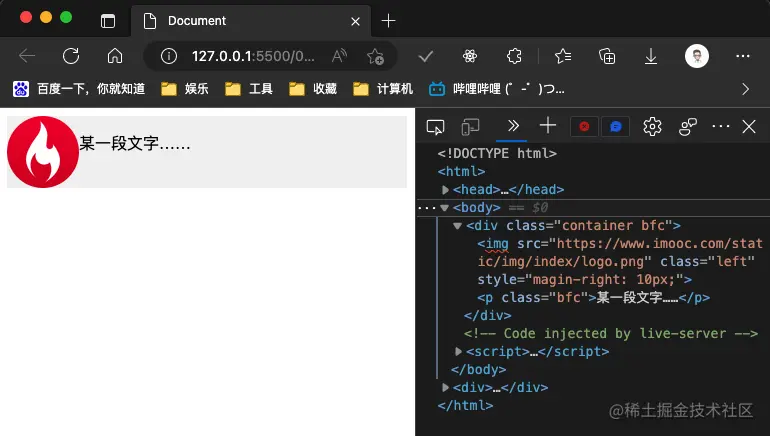Screen dimensions: 770x436
Task: Click the 127.0.0.1:5500 address field
Action: pyautogui.click(x=253, y=56)
